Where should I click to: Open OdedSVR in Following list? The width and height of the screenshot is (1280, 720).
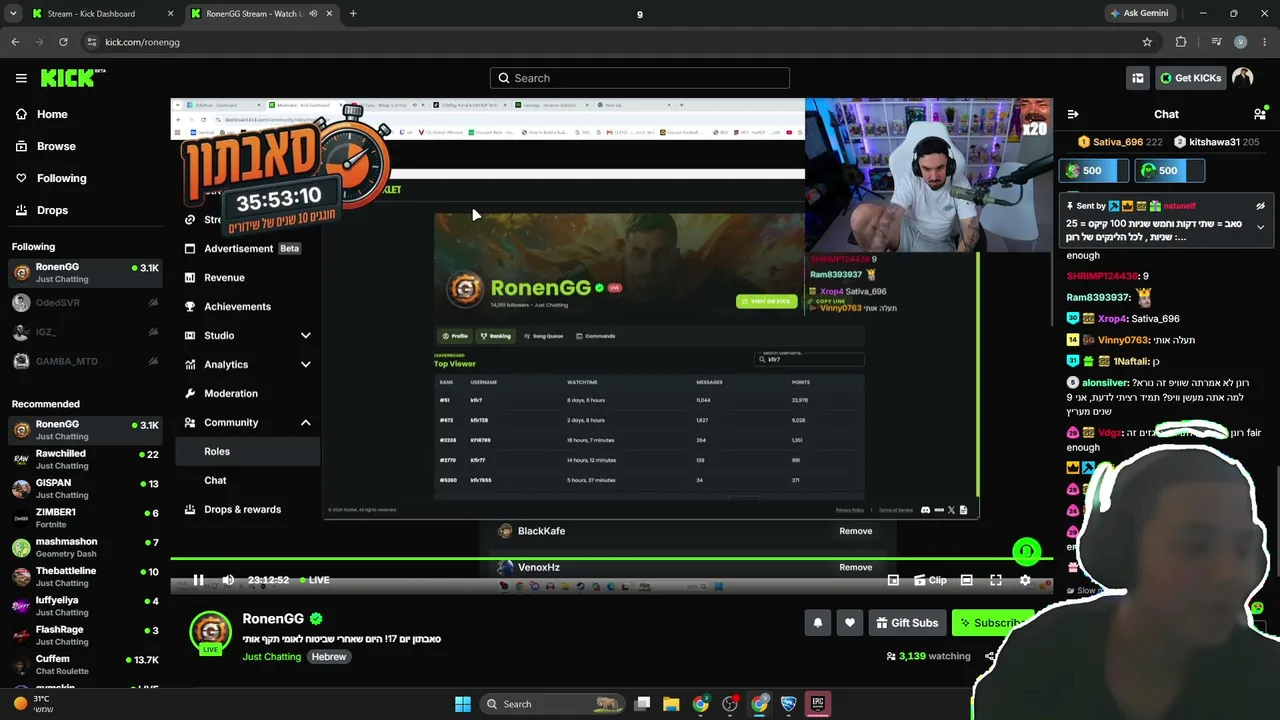(x=85, y=302)
